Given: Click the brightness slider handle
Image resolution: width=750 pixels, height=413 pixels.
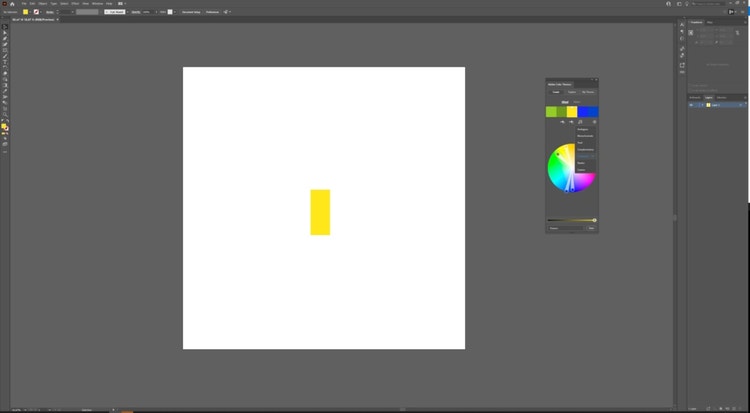Looking at the screenshot, I should click(x=594, y=220).
